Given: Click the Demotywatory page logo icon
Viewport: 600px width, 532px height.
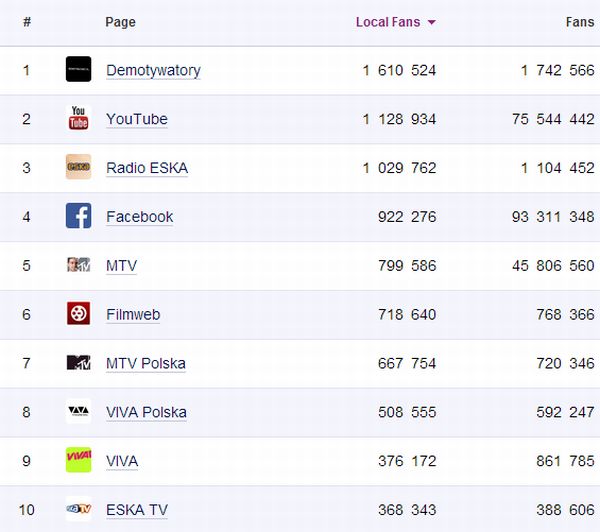Looking at the screenshot, I should click(x=78, y=70).
